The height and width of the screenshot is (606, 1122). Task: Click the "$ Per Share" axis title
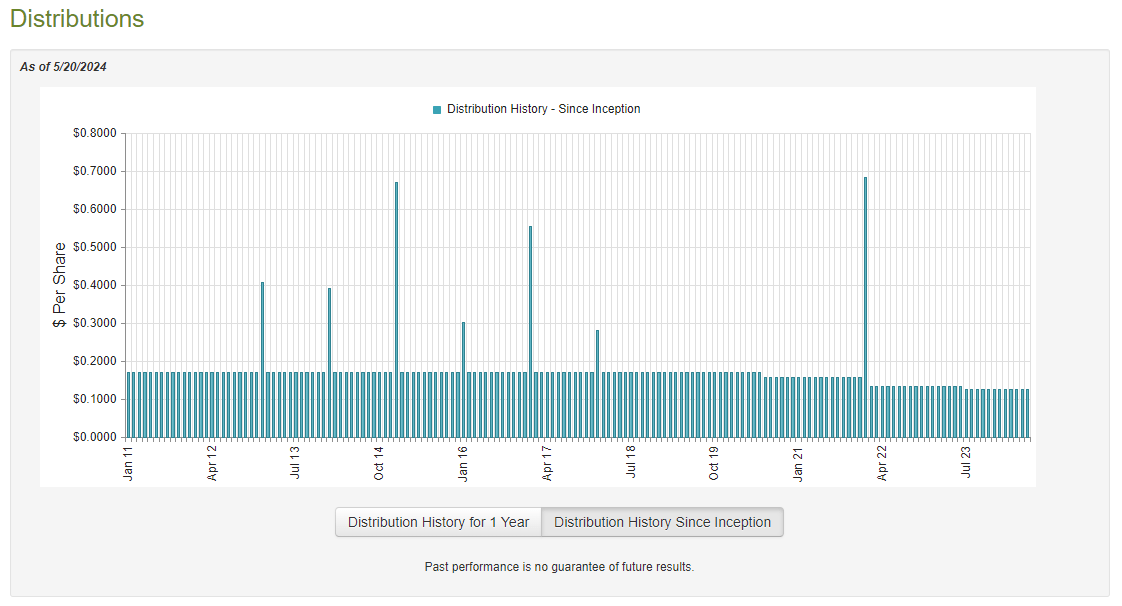[x=60, y=285]
